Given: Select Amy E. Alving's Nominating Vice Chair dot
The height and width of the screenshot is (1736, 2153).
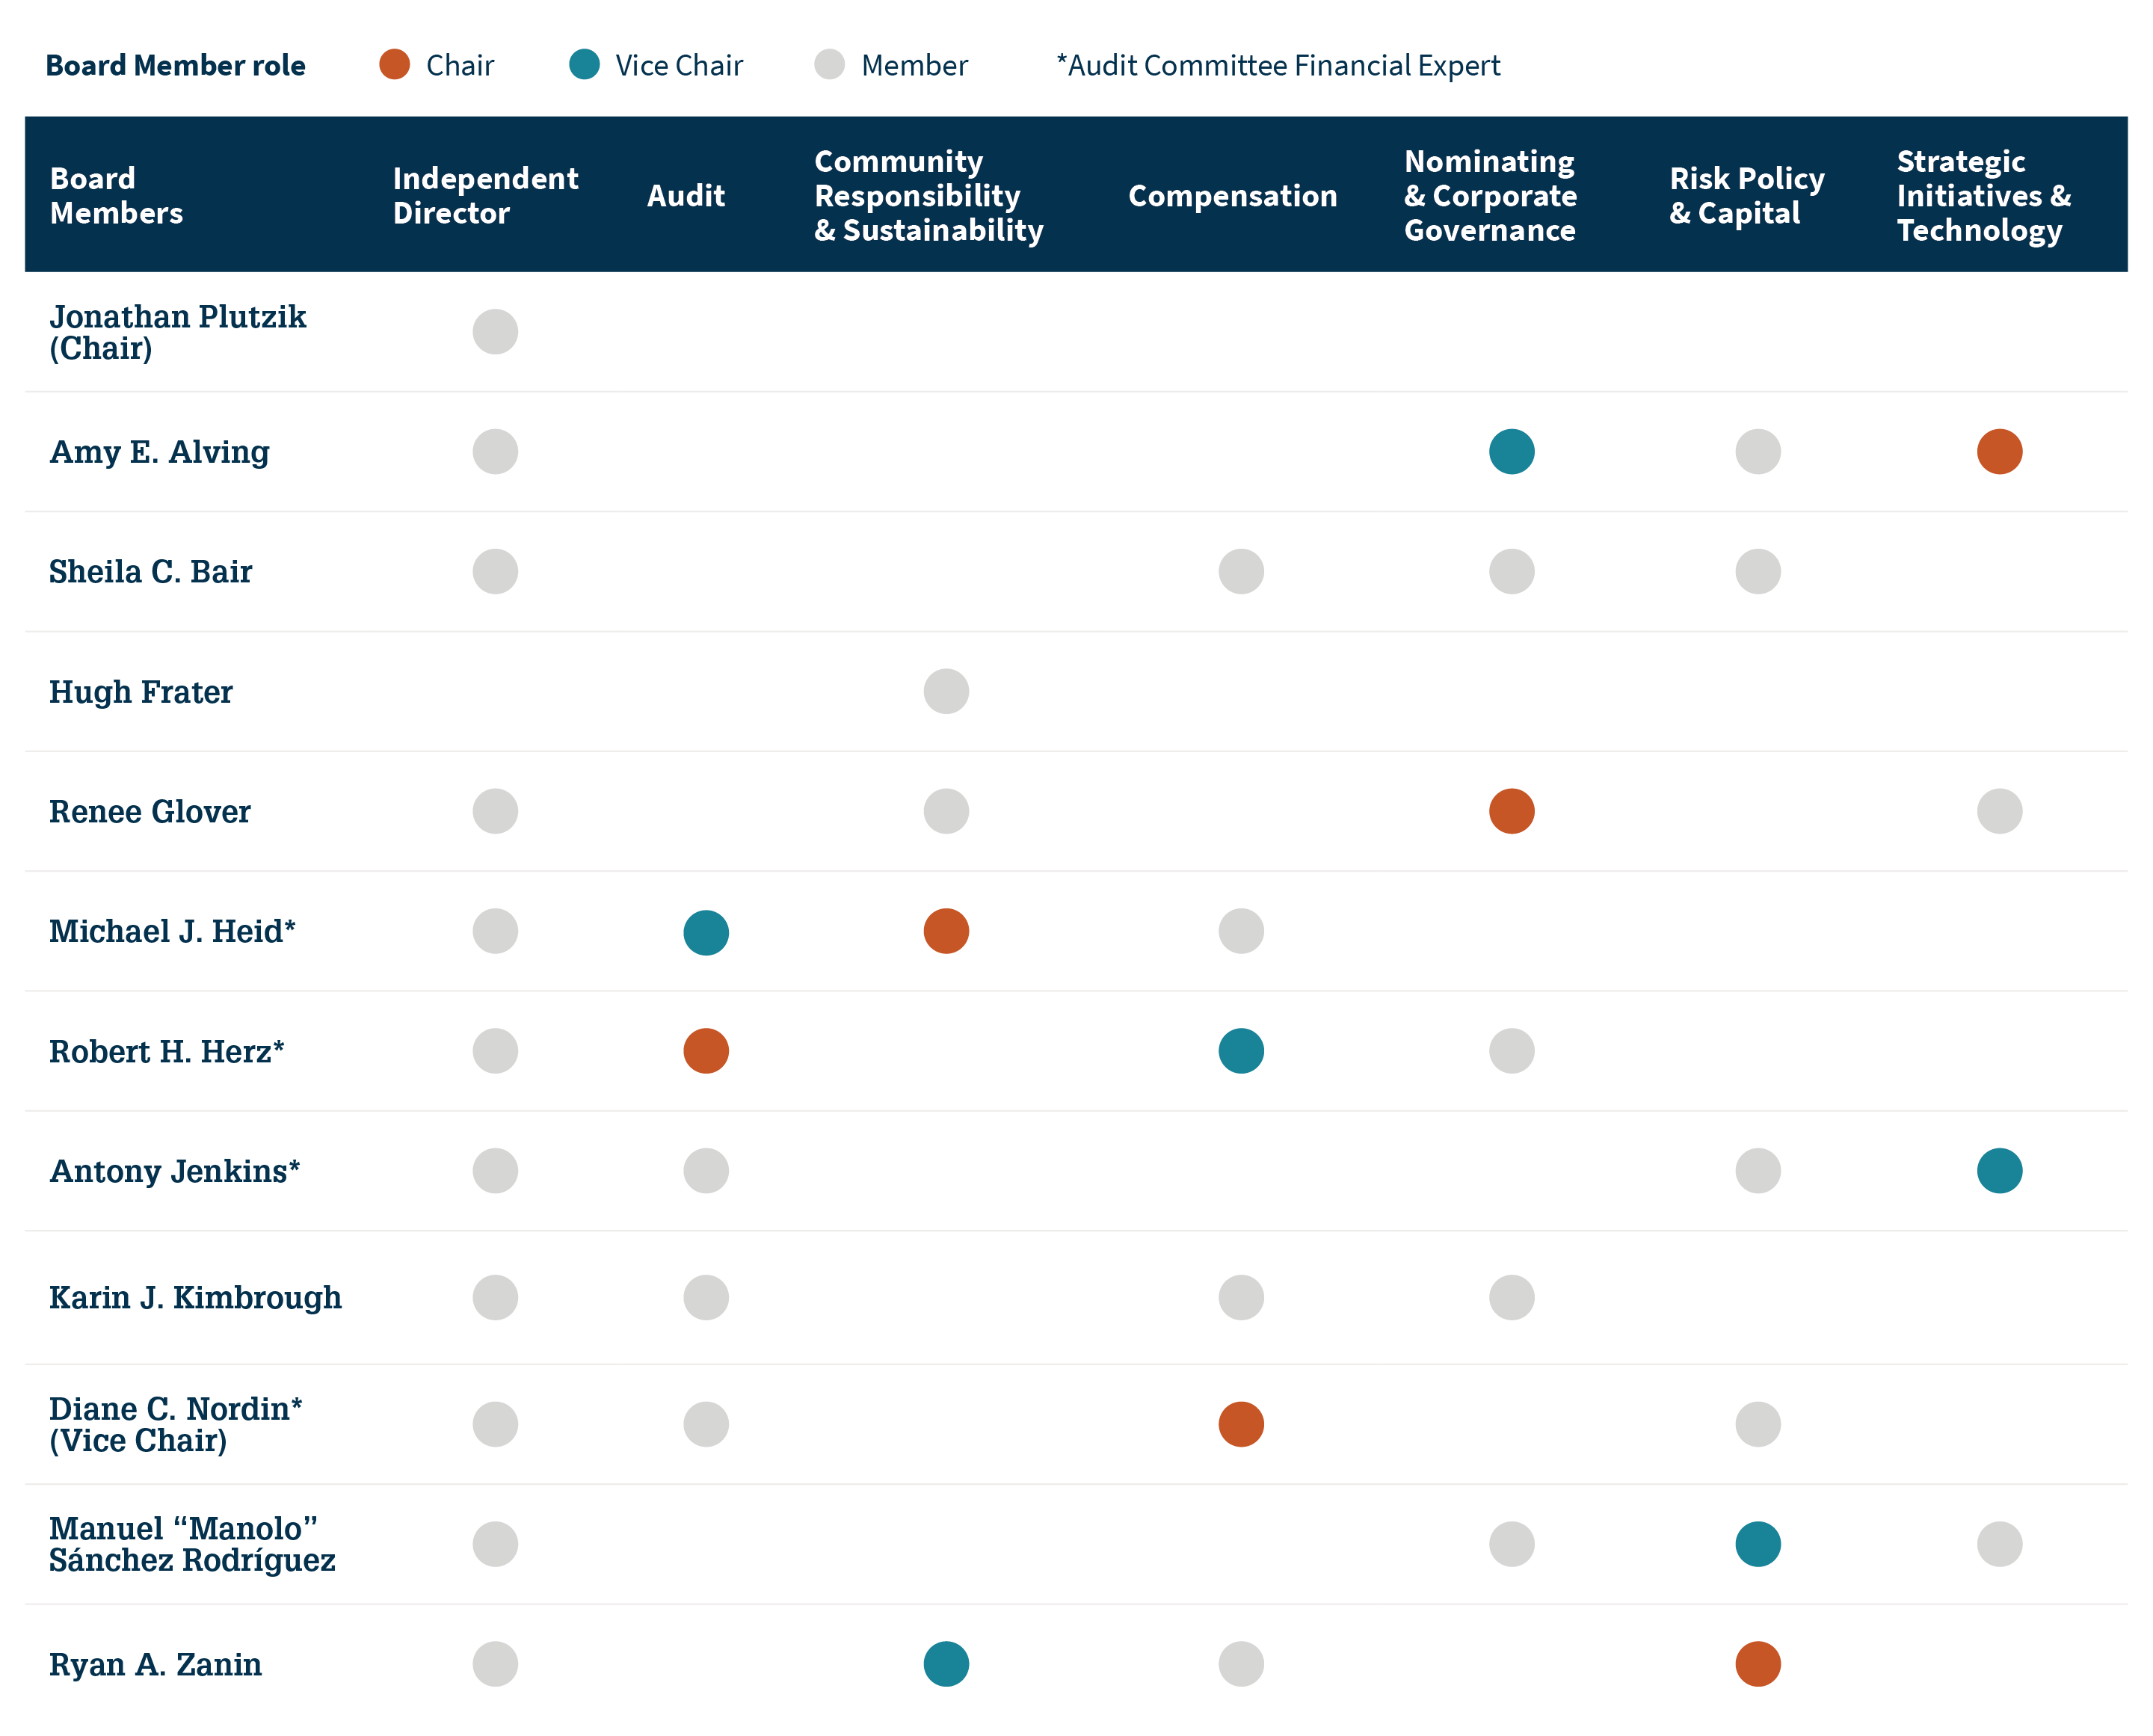Looking at the screenshot, I should 1512,451.
